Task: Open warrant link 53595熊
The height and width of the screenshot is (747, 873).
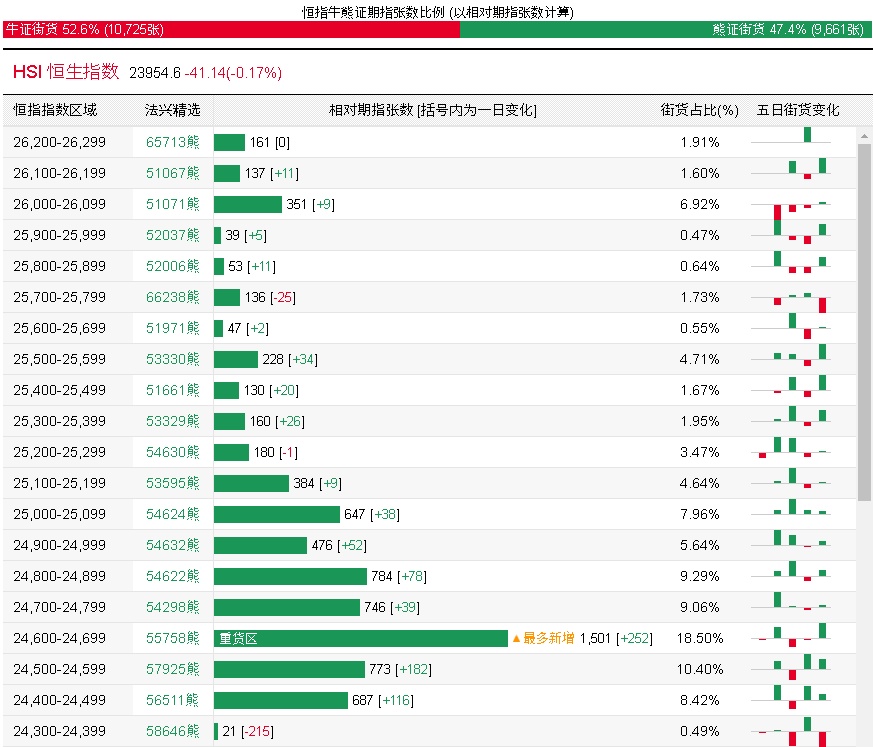Action: pos(173,483)
